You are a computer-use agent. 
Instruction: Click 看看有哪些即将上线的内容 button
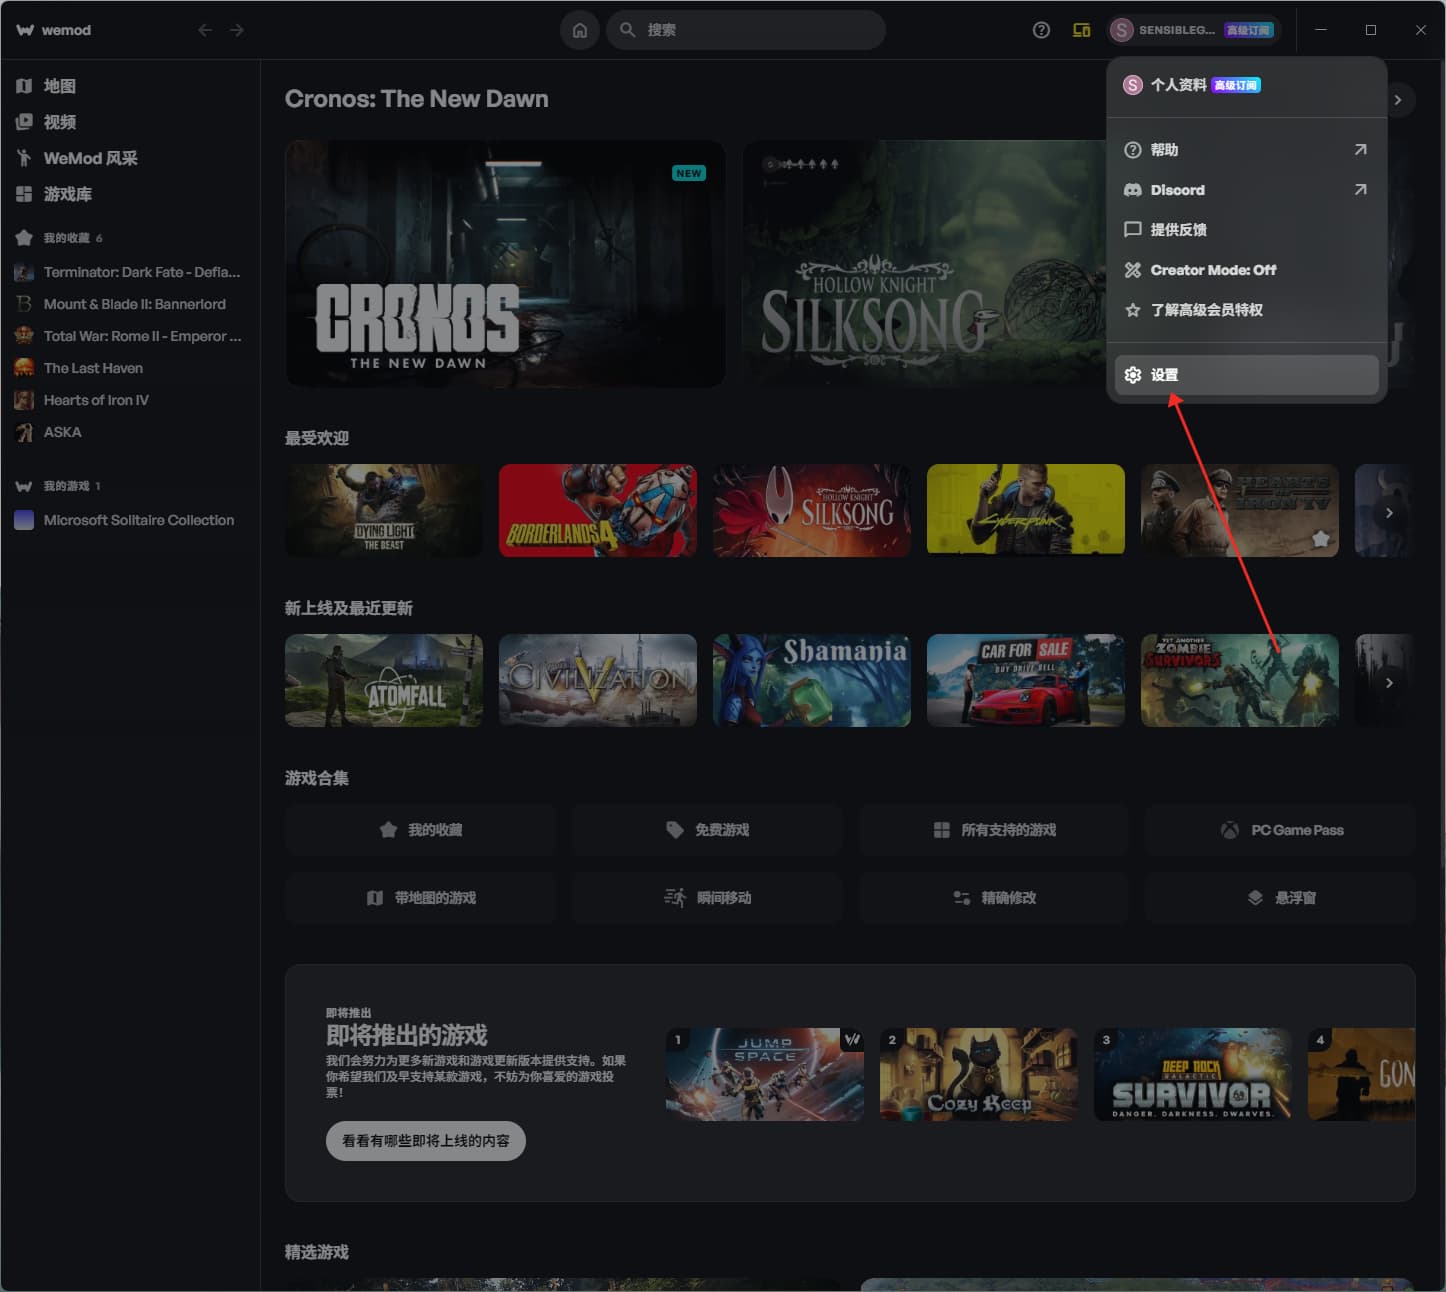tap(425, 1141)
